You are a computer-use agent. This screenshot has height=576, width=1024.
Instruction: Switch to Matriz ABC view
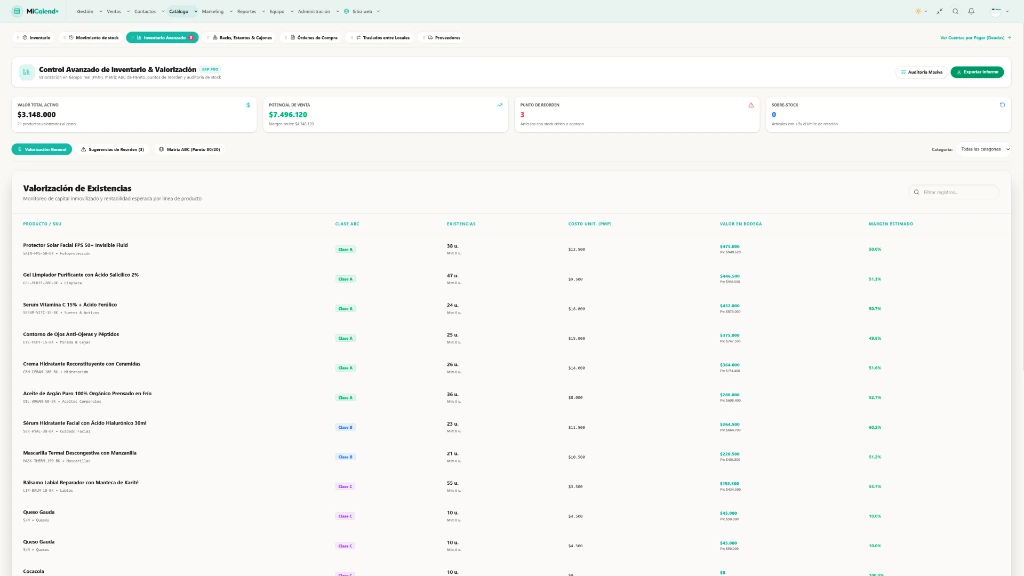click(189, 150)
